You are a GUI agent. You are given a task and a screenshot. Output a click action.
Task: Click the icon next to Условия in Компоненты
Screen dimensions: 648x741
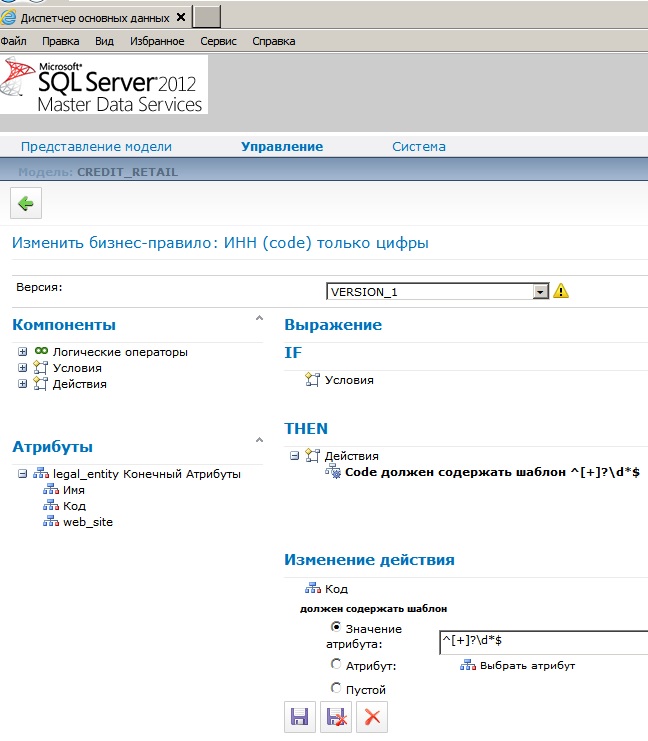41,368
